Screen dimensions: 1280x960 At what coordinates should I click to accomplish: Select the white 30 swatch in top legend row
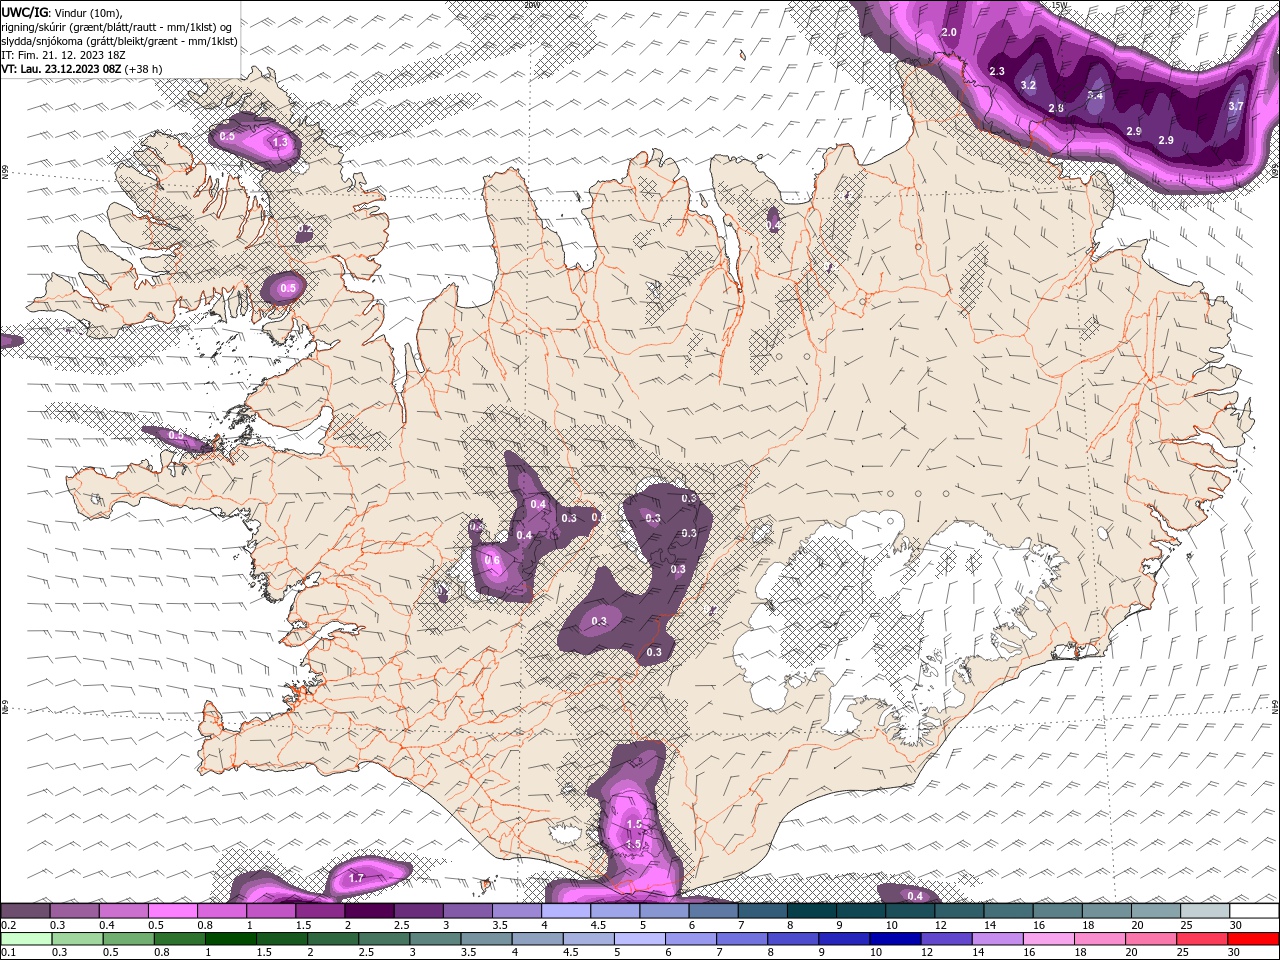[1255, 911]
